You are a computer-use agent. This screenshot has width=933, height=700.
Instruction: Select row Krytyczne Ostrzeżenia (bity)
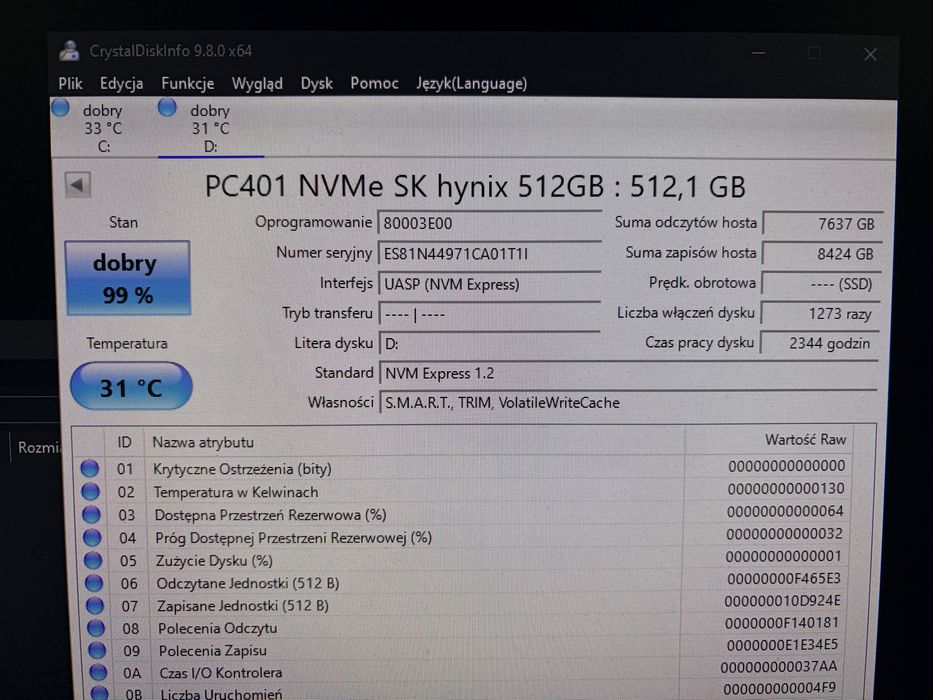(x=464, y=468)
